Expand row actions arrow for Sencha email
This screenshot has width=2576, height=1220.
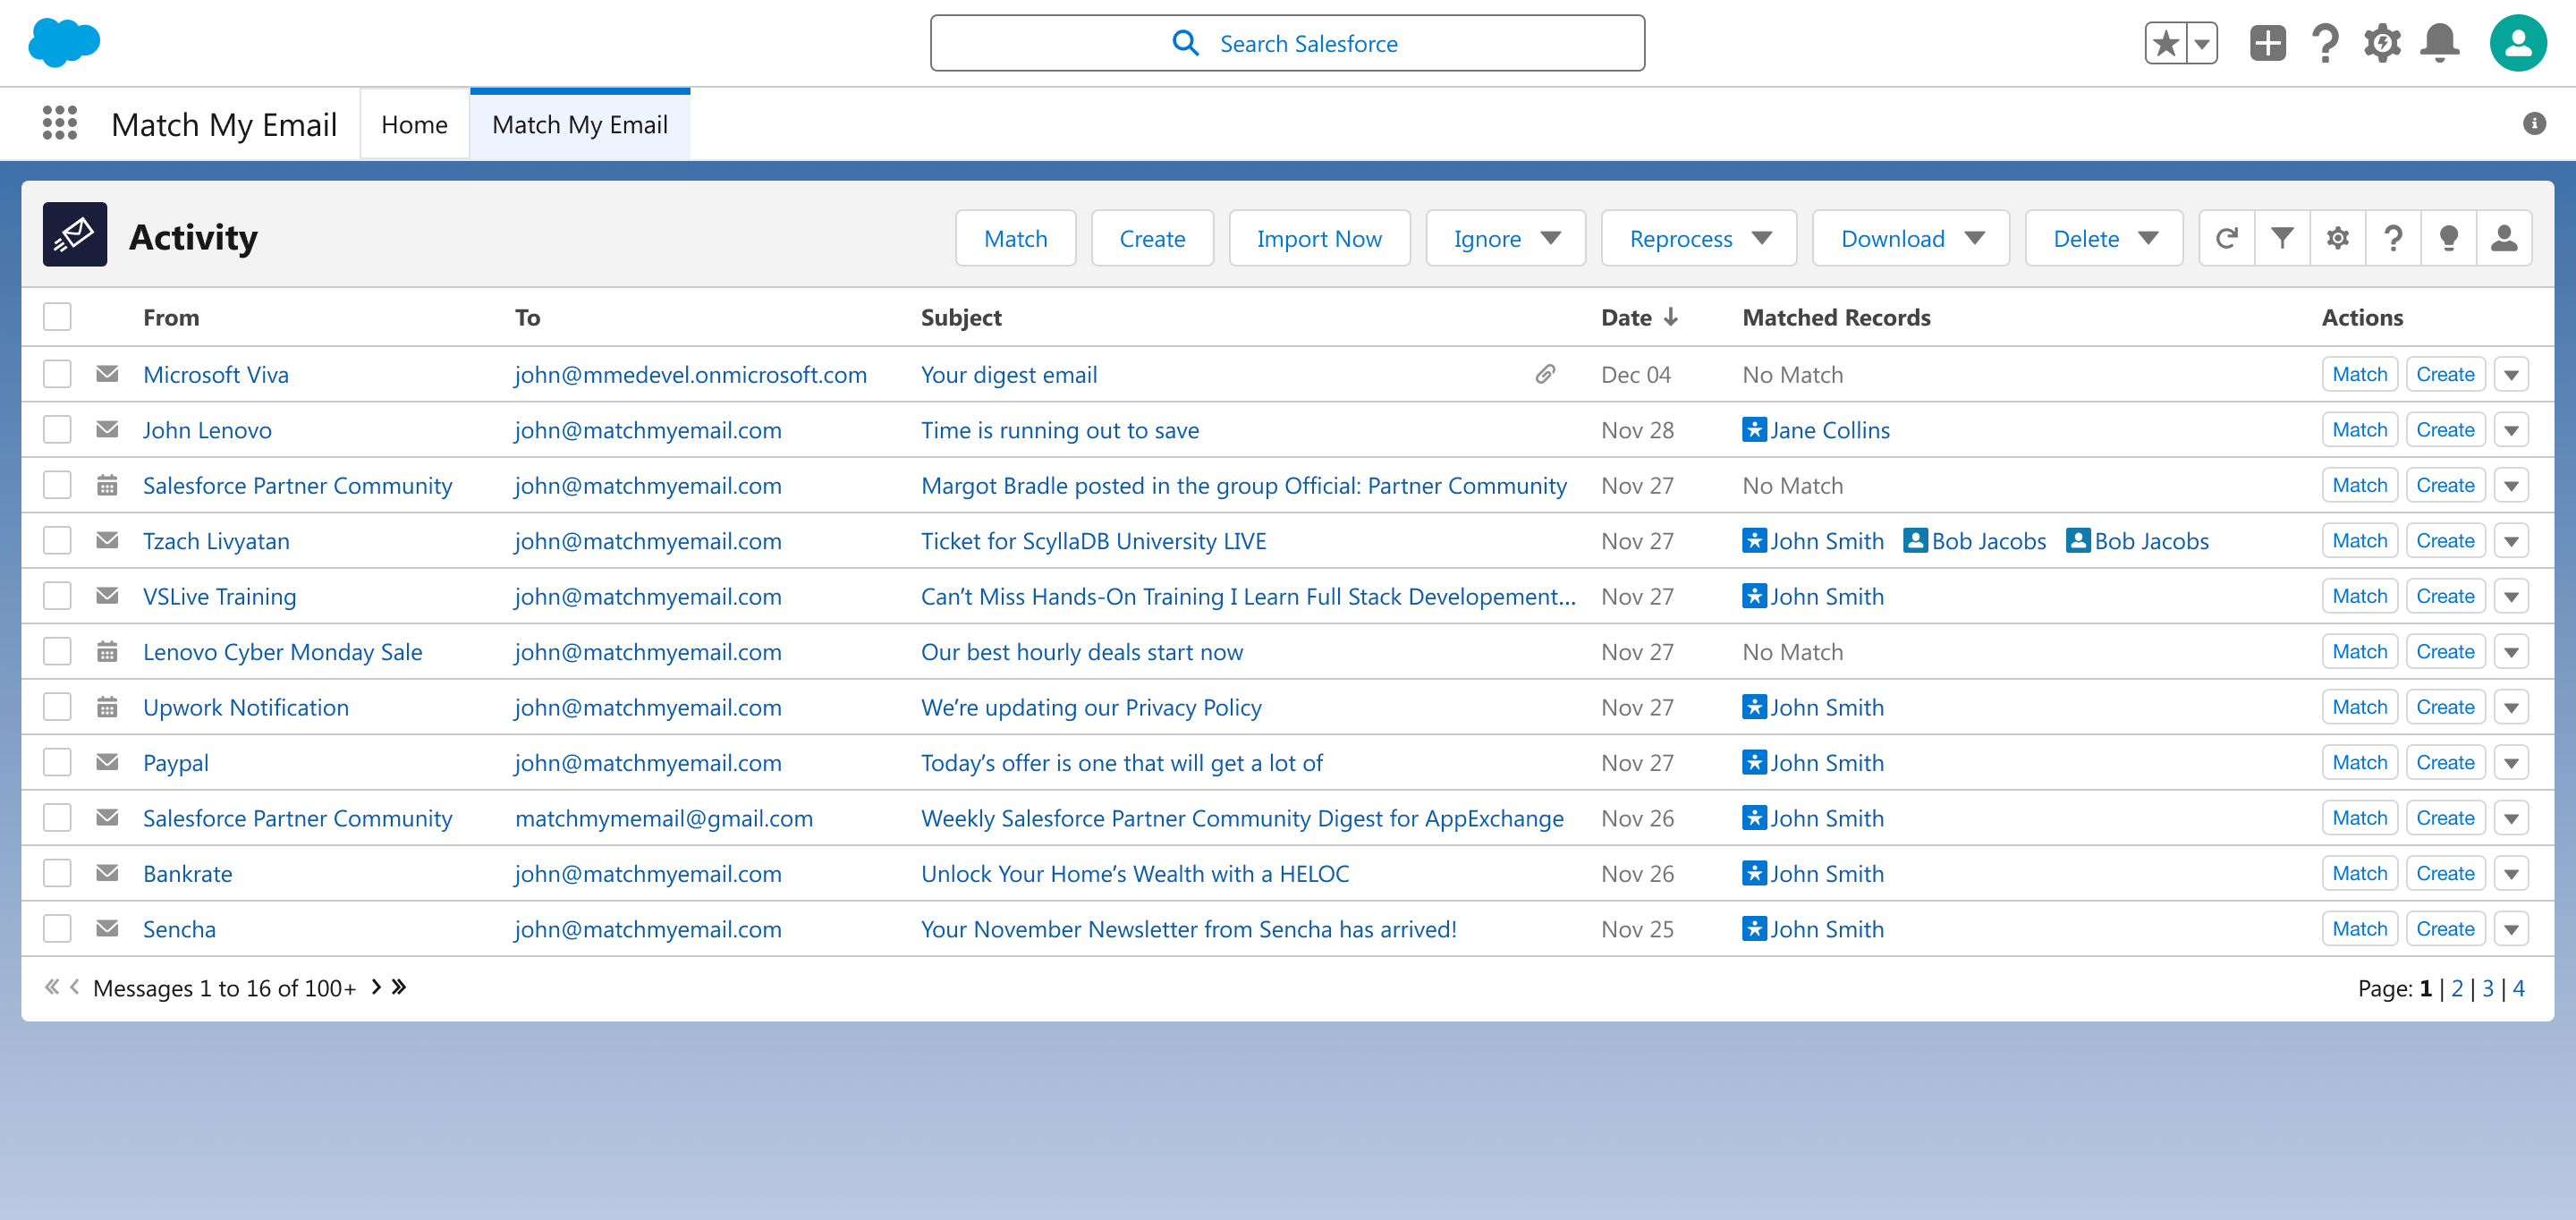point(2511,929)
